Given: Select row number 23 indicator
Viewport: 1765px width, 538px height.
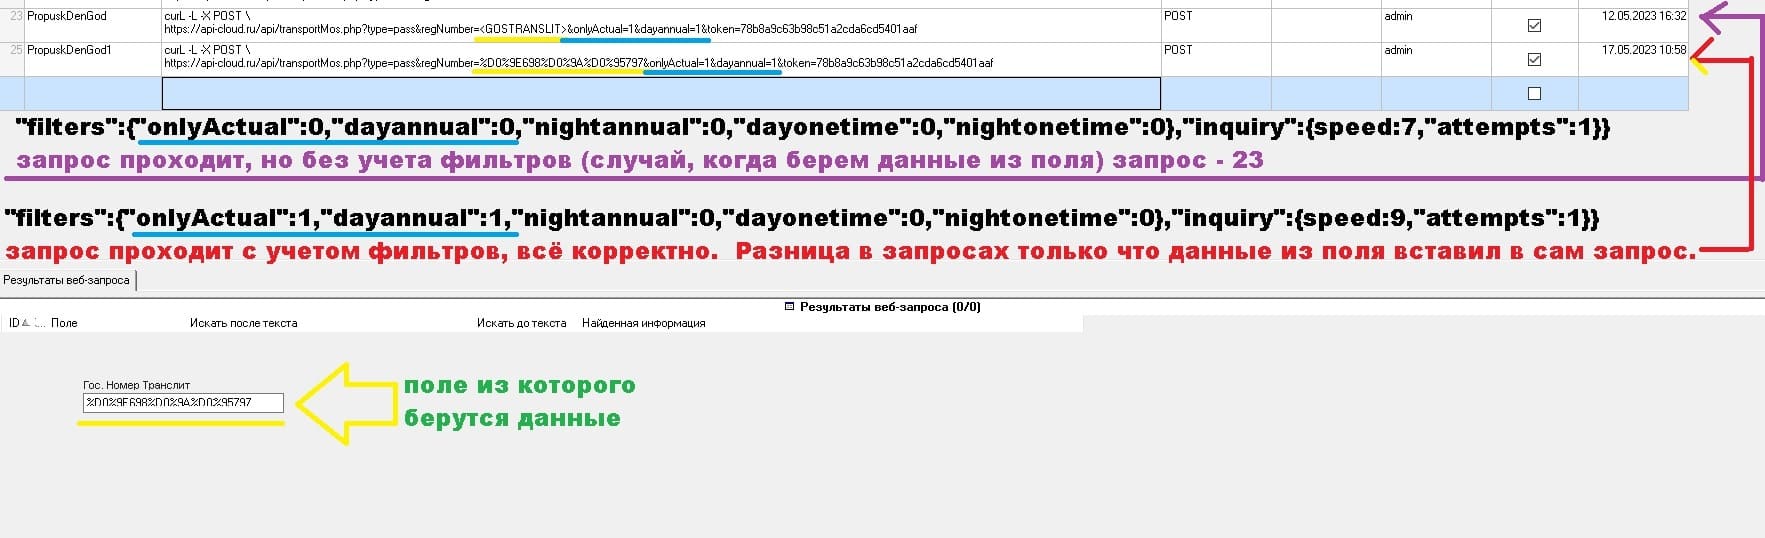Looking at the screenshot, I should [12, 26].
